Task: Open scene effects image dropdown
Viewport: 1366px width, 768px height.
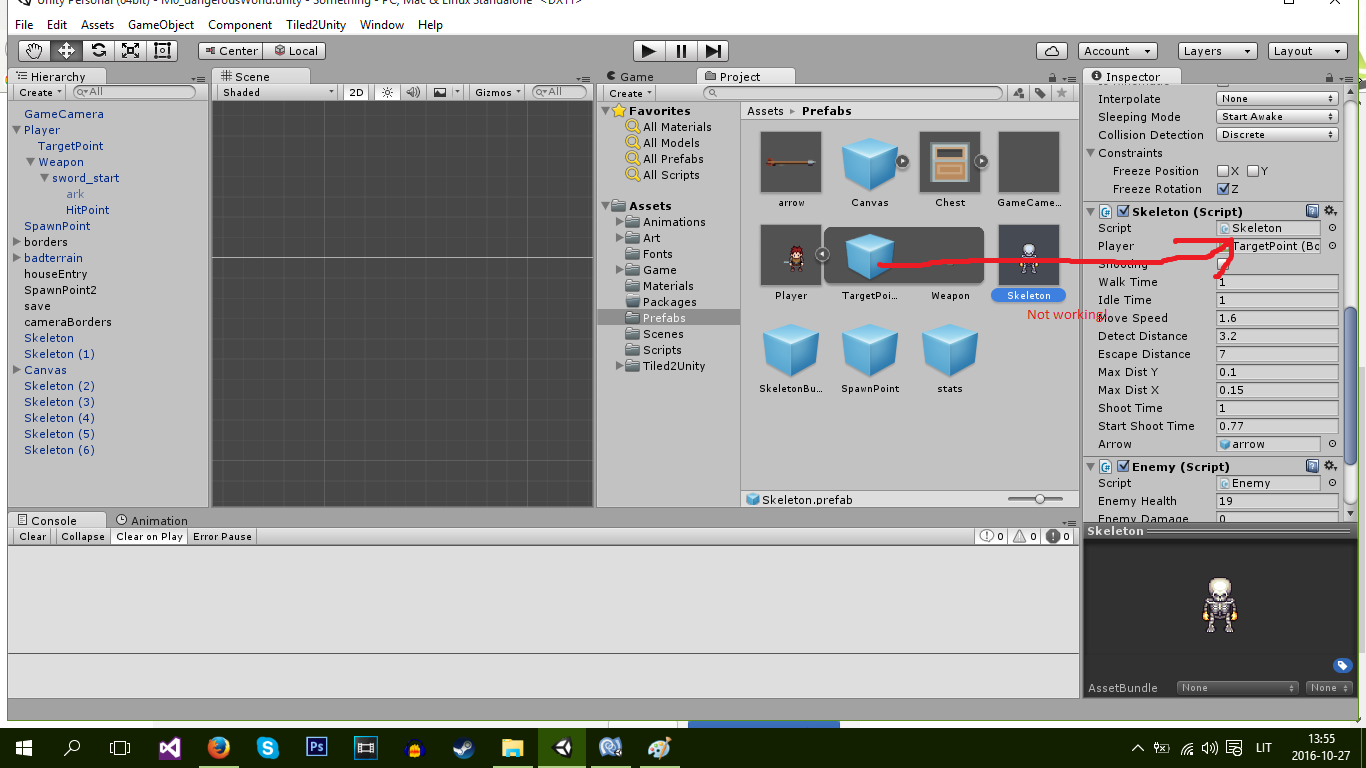Action: coord(445,92)
